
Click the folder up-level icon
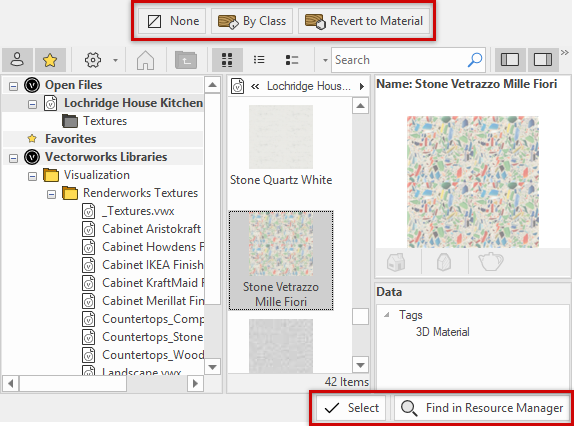click(186, 60)
